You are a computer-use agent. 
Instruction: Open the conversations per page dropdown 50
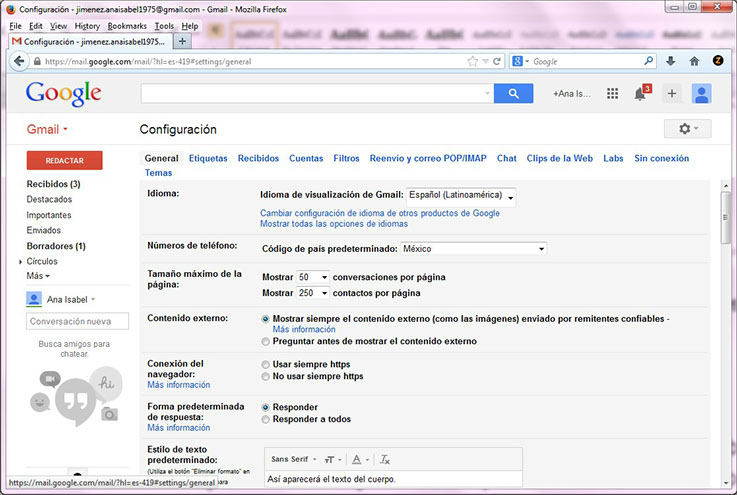click(313, 277)
